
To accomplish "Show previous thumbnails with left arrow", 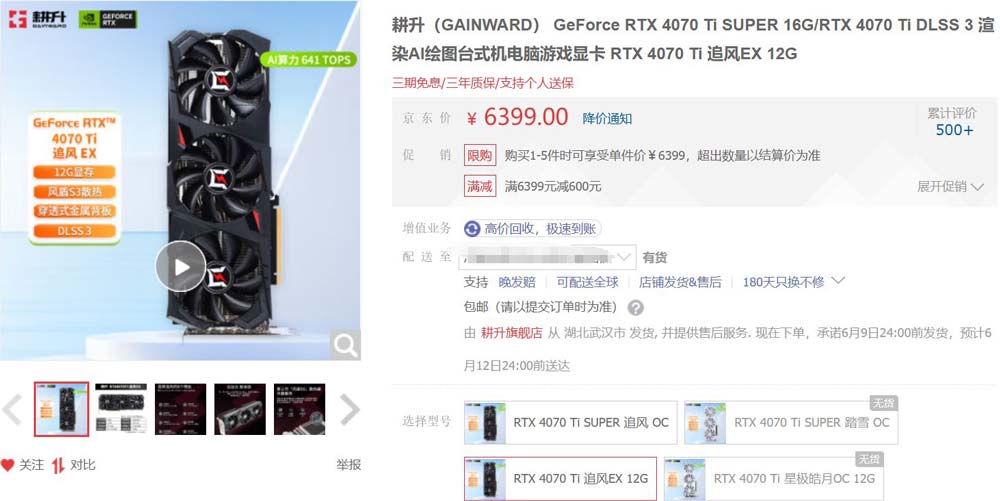I will 13,409.
